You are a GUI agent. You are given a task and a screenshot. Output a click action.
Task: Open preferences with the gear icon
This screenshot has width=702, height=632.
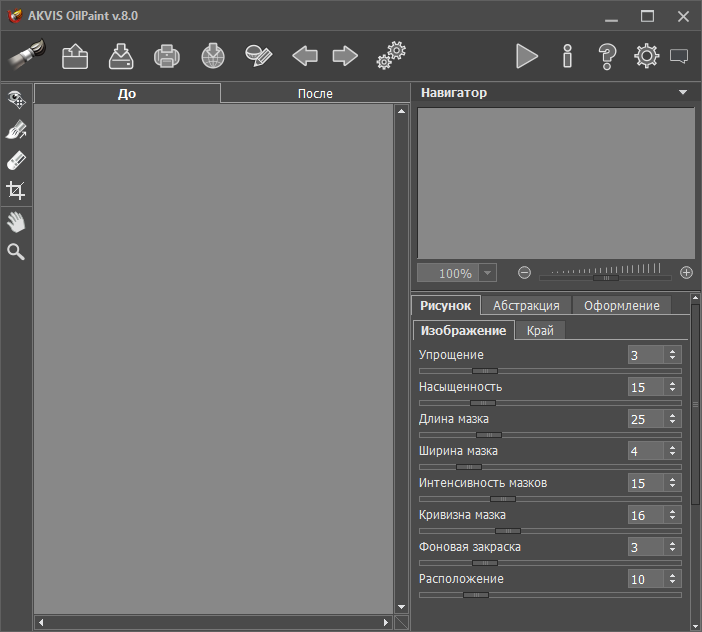click(646, 56)
